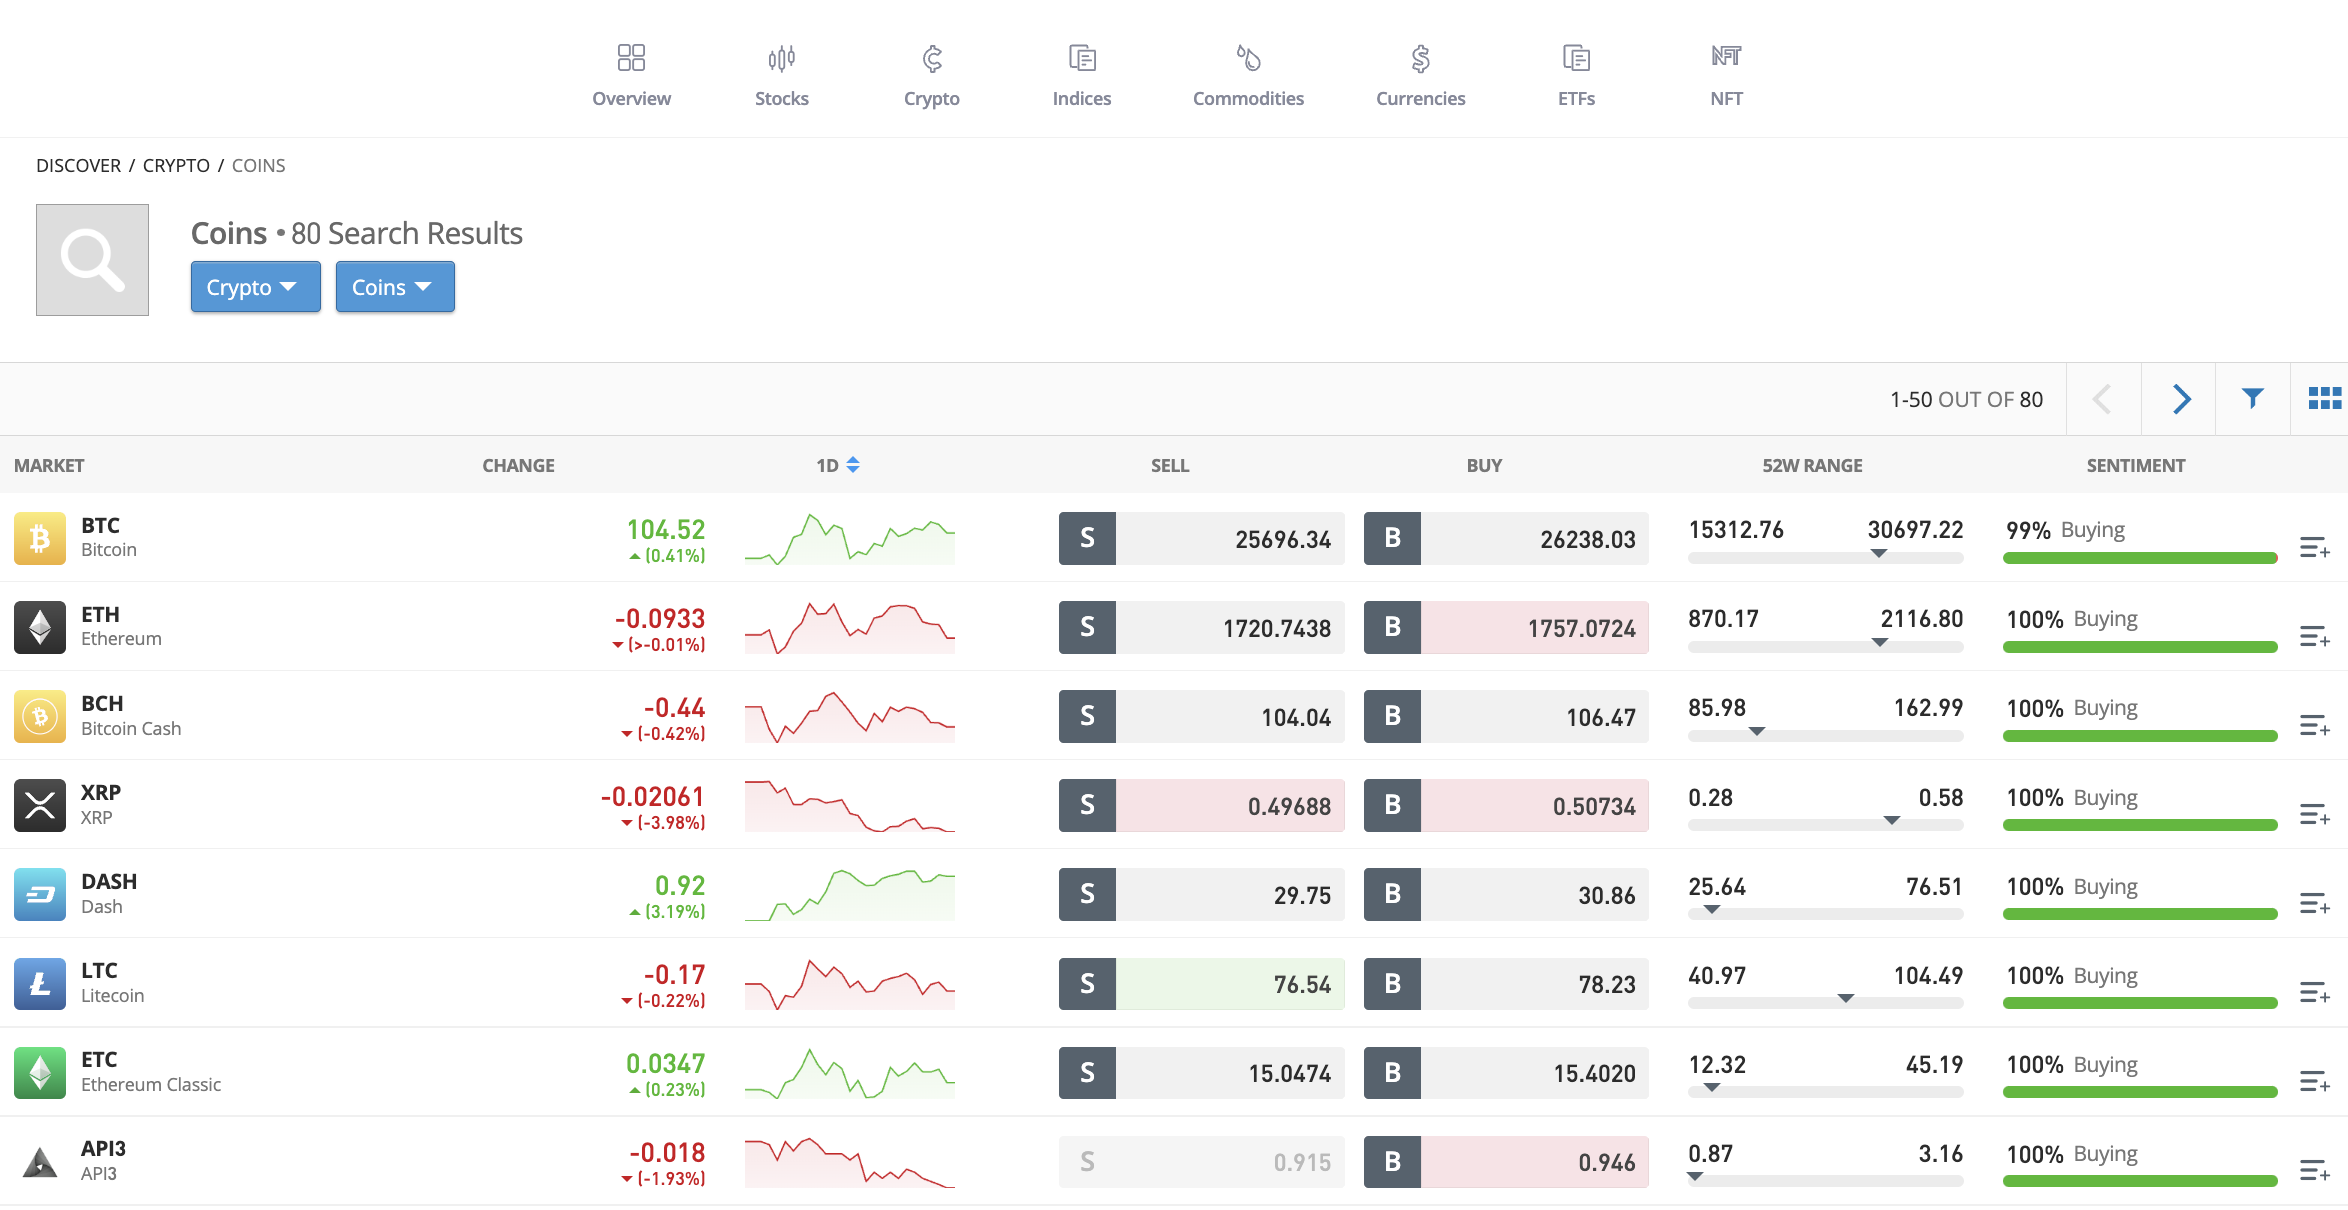Buy DASH at 30.86
This screenshot has width=2348, height=1210.
pos(1506,894)
